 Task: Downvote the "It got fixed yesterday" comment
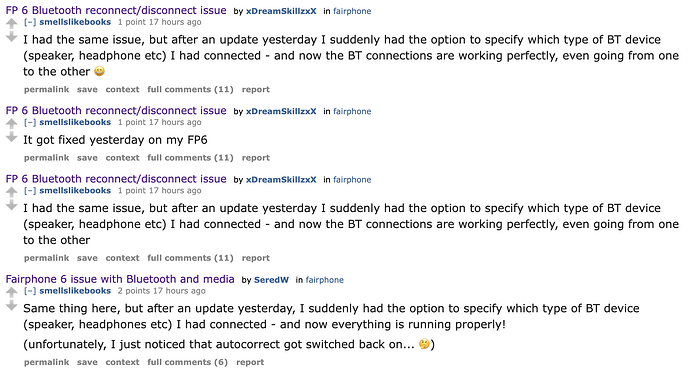[x=11, y=138]
